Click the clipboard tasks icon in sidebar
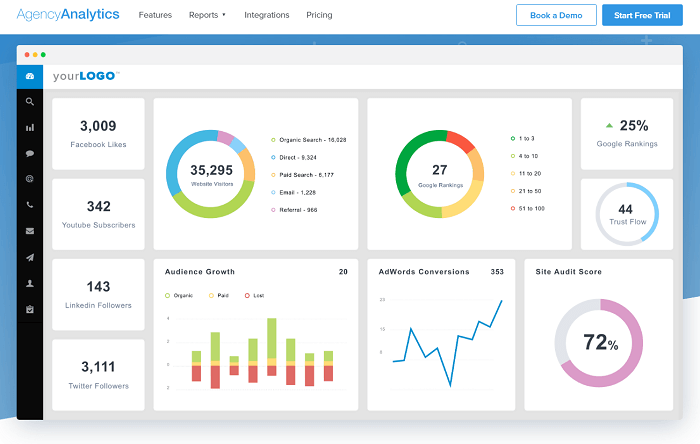This screenshot has width=700, height=444. 30,309
